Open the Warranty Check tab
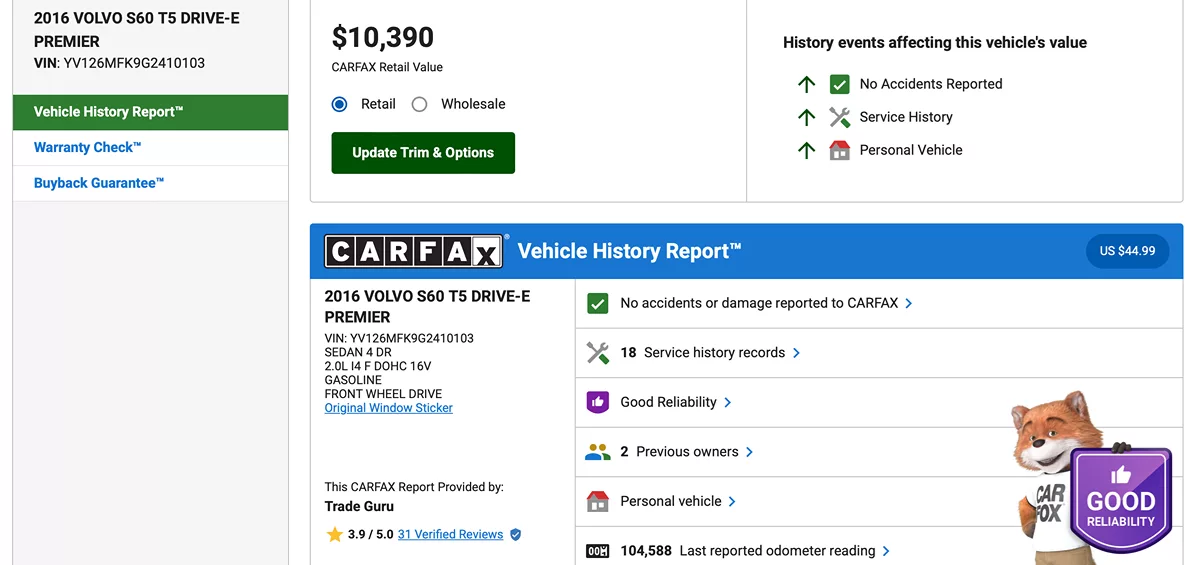The image size is (1200, 565). 88,148
